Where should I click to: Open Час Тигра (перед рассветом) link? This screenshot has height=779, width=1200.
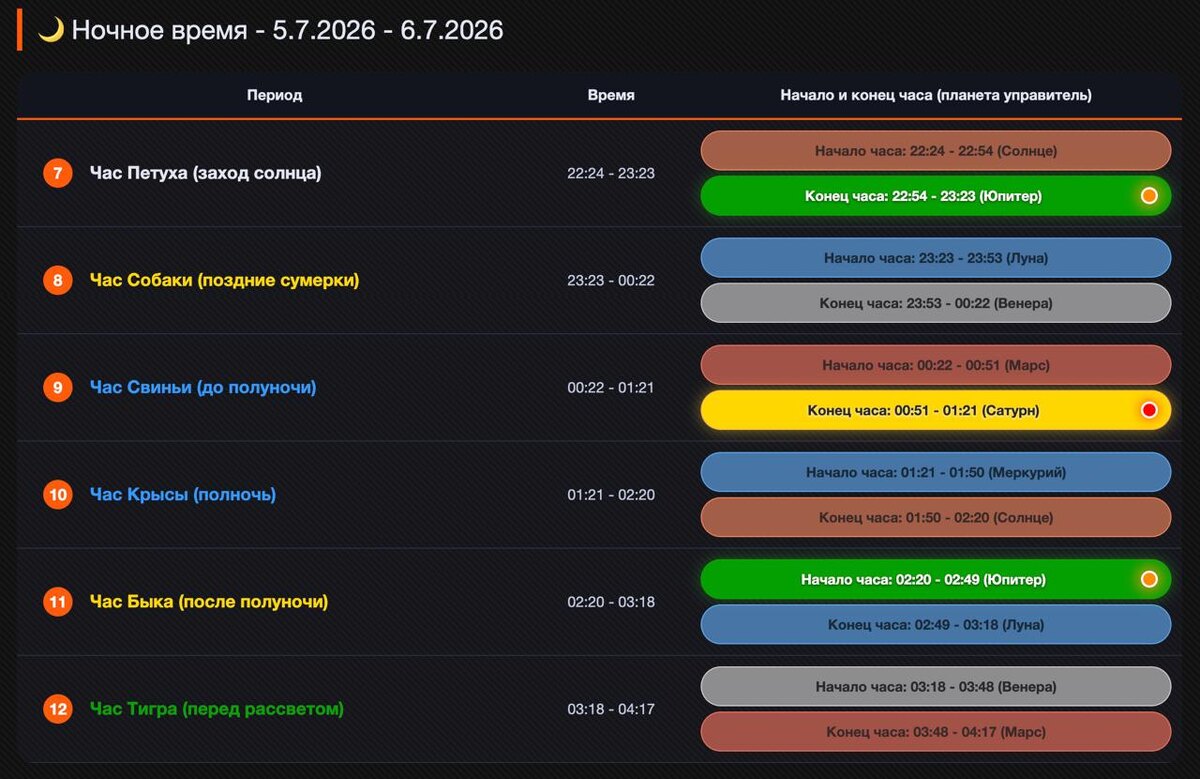pyautogui.click(x=216, y=709)
